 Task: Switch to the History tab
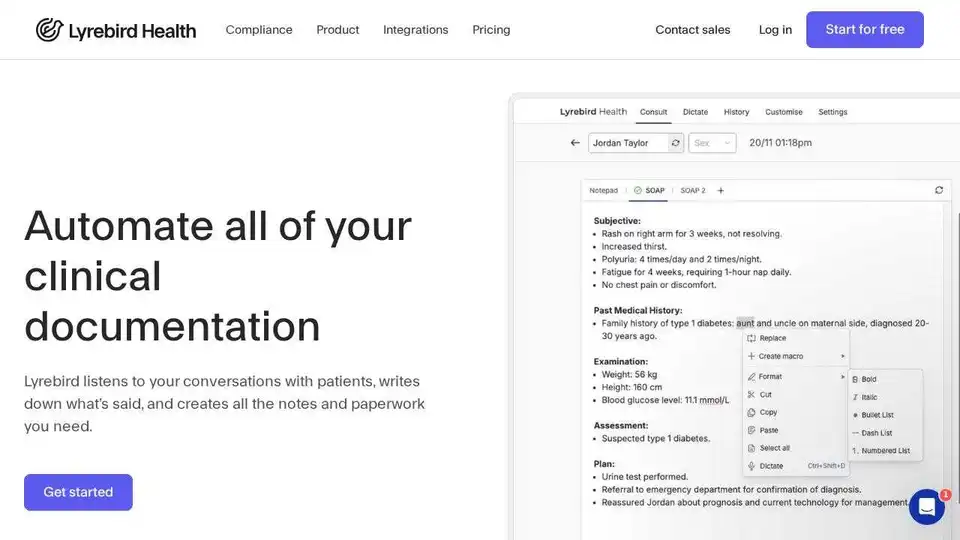737,112
